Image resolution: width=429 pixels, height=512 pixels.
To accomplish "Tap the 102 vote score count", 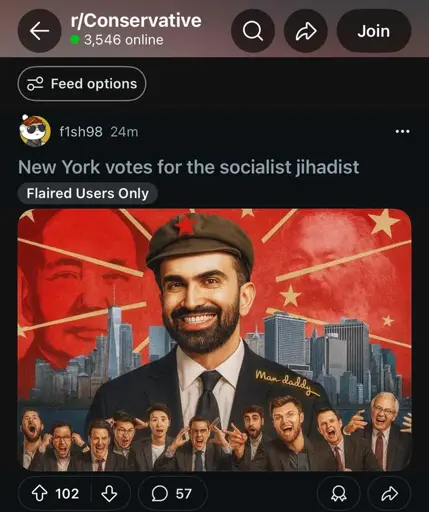I will tap(67, 494).
